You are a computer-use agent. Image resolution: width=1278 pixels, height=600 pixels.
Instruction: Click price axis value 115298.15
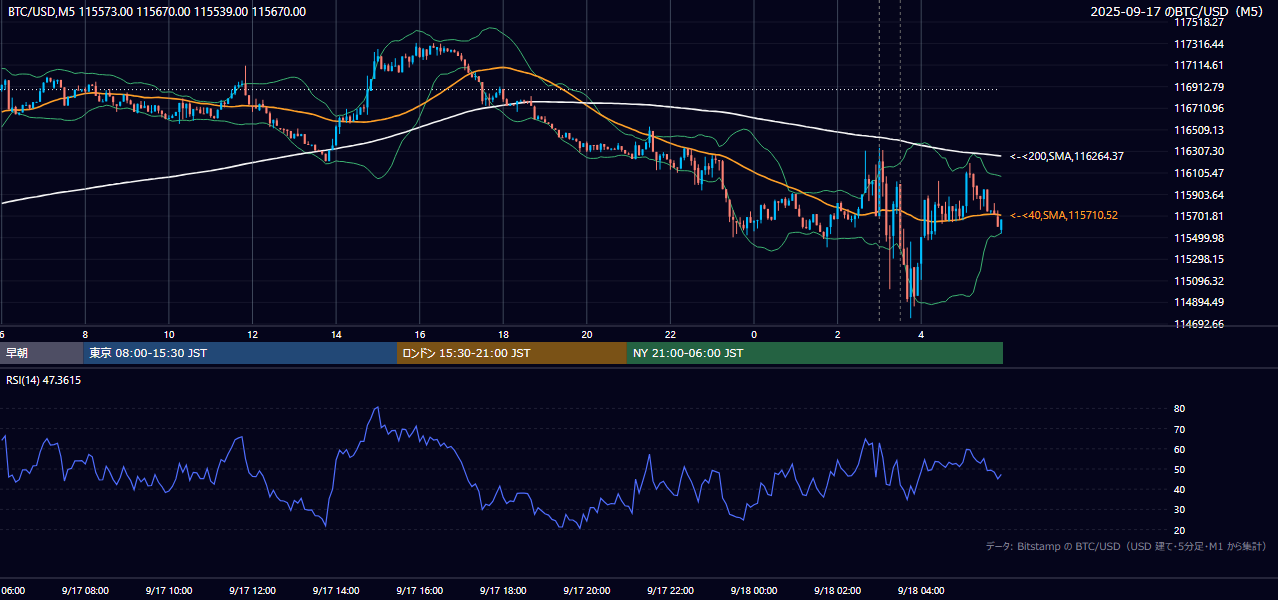(1198, 259)
